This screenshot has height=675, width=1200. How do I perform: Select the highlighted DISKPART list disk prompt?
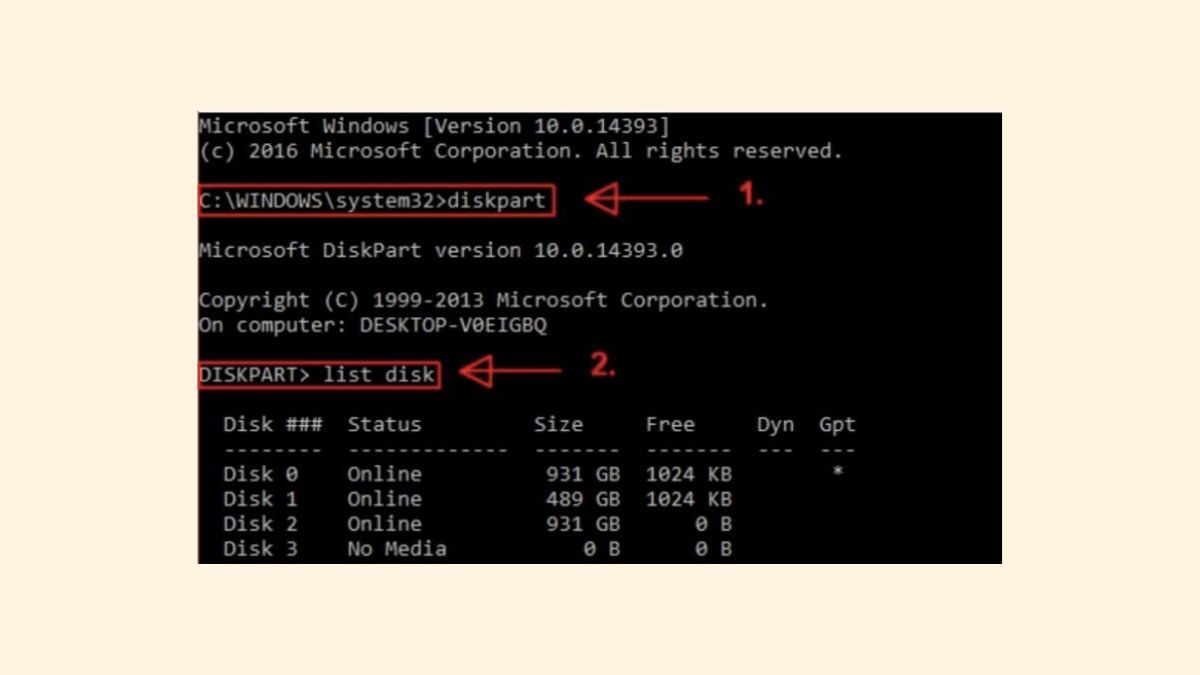pos(318,375)
